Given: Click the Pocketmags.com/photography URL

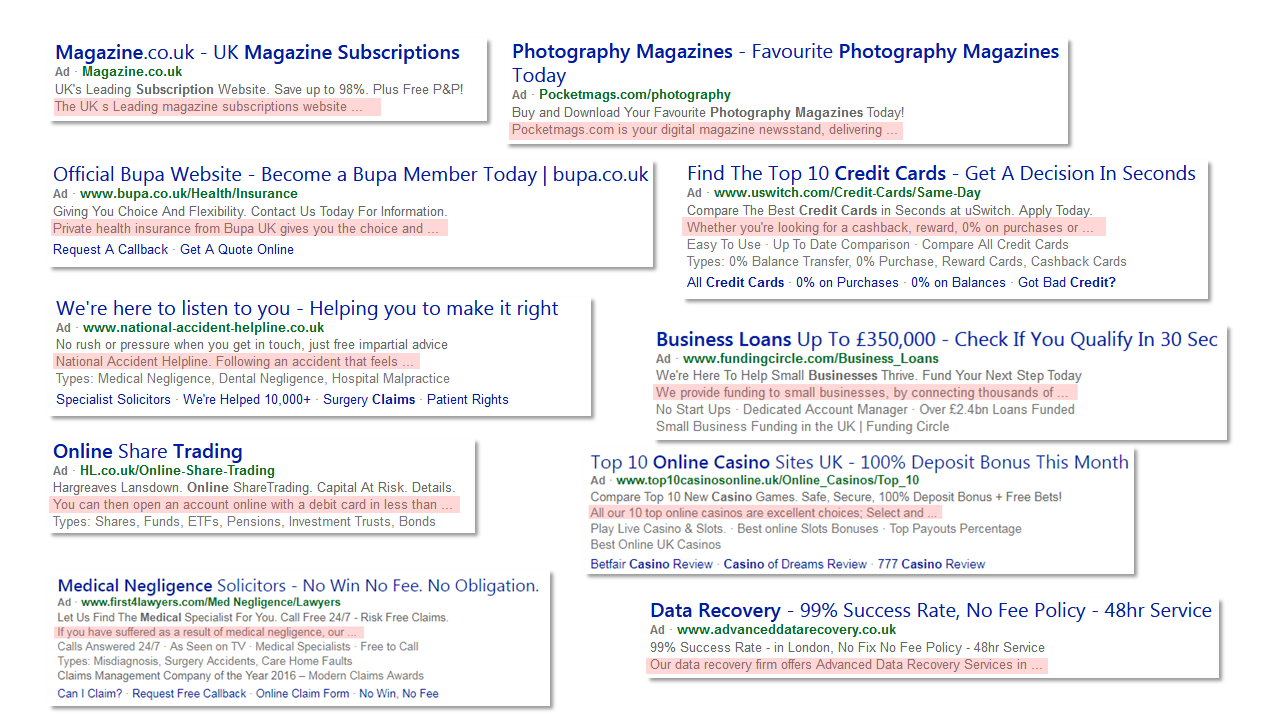Looking at the screenshot, I should point(635,95).
